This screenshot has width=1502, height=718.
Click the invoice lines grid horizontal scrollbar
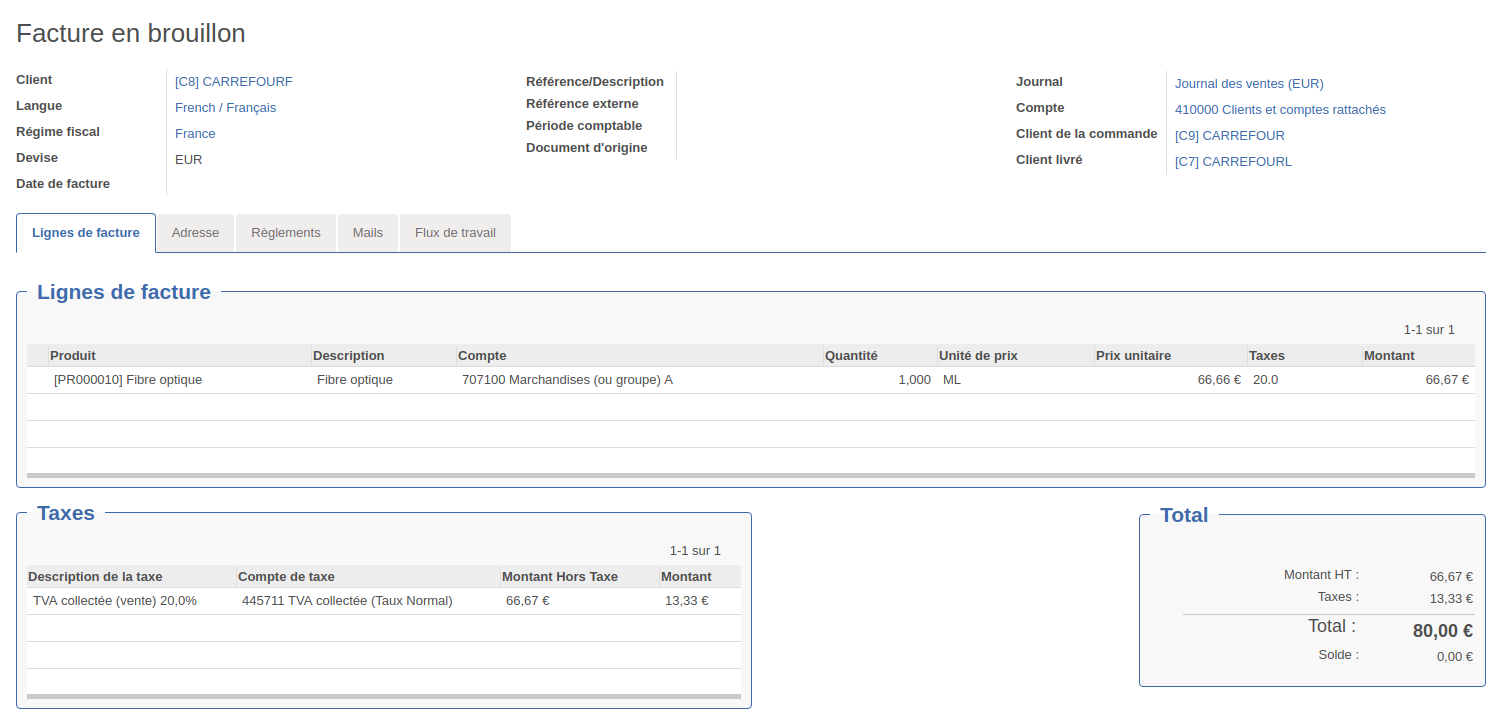pos(750,476)
